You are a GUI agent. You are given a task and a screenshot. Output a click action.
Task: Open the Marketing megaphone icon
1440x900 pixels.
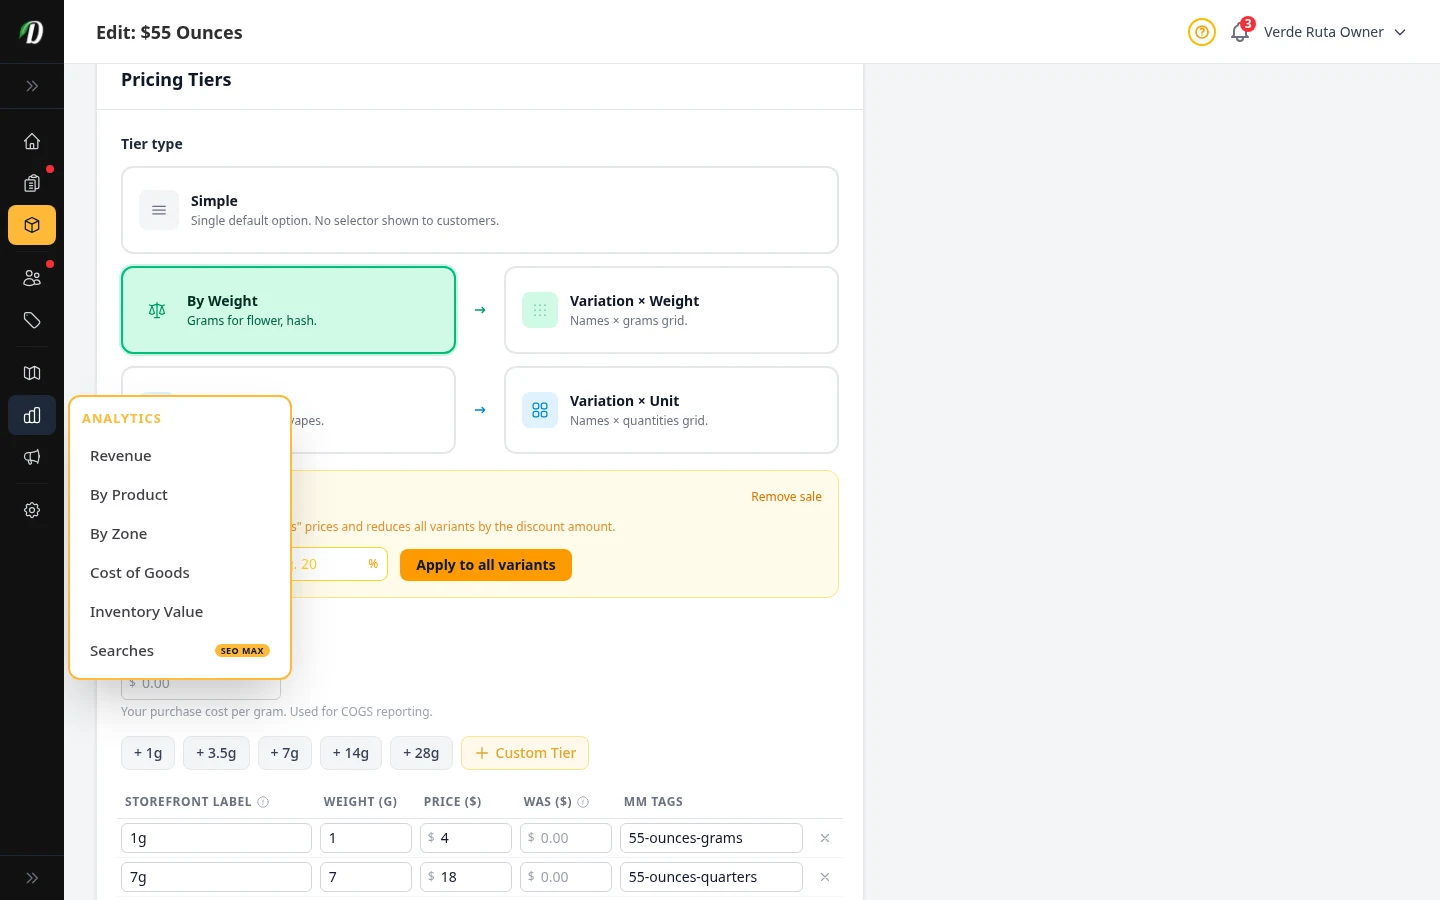32,457
